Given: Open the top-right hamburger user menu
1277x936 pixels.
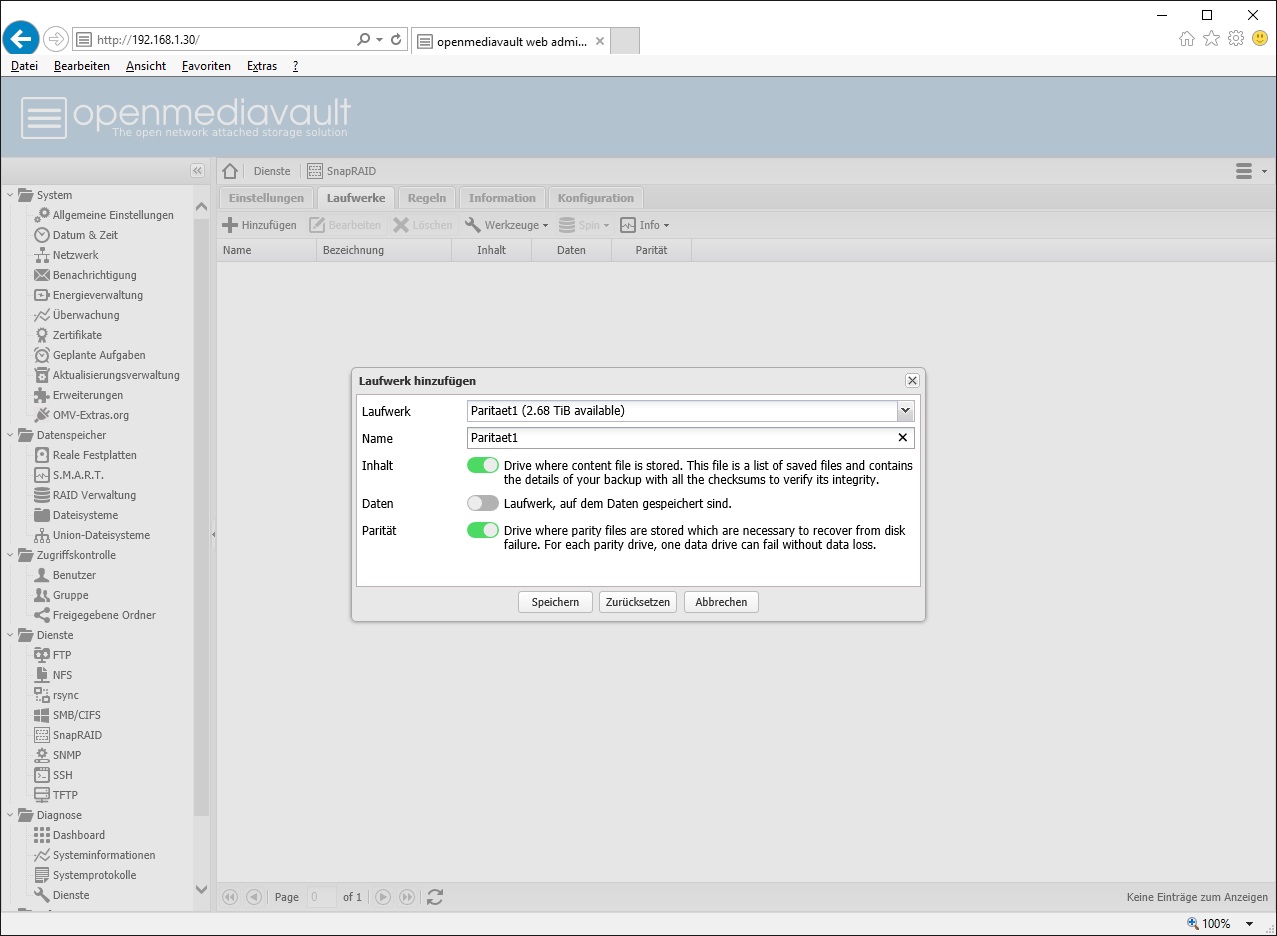Looking at the screenshot, I should click(x=1251, y=171).
